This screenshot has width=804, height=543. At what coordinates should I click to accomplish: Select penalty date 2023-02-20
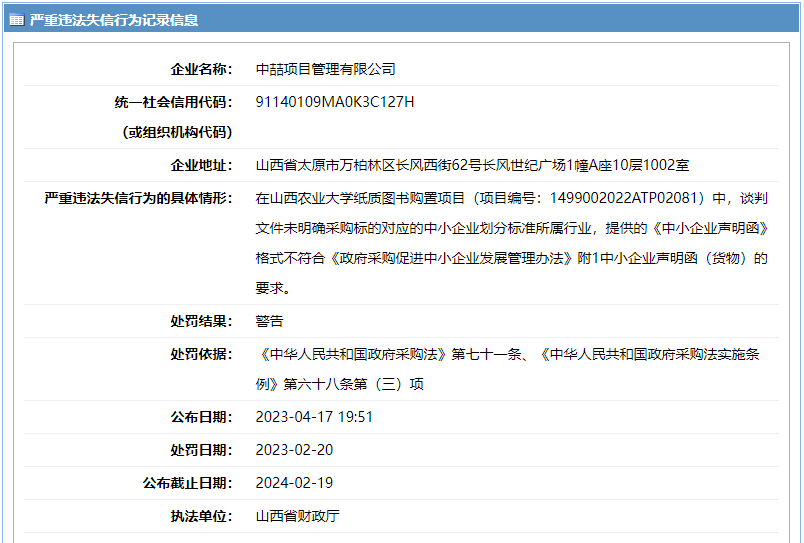(294, 450)
